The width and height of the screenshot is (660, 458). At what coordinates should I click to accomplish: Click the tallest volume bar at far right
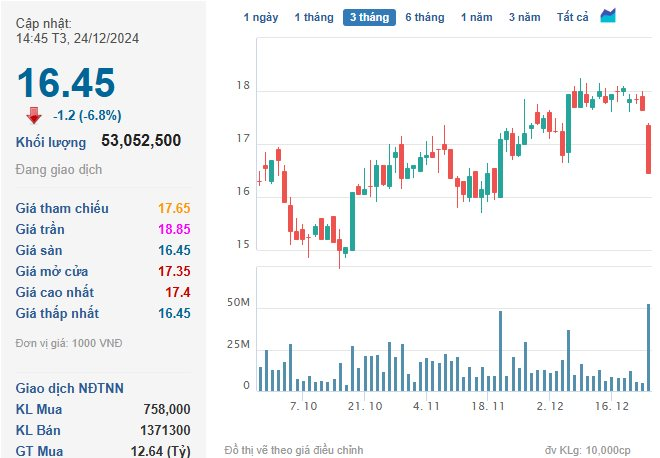click(649, 347)
